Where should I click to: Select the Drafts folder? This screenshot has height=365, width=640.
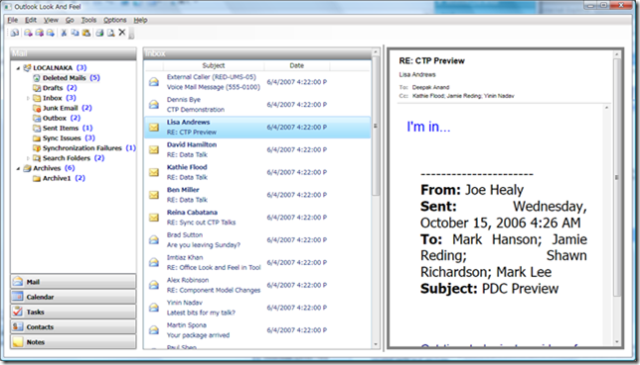54,88
